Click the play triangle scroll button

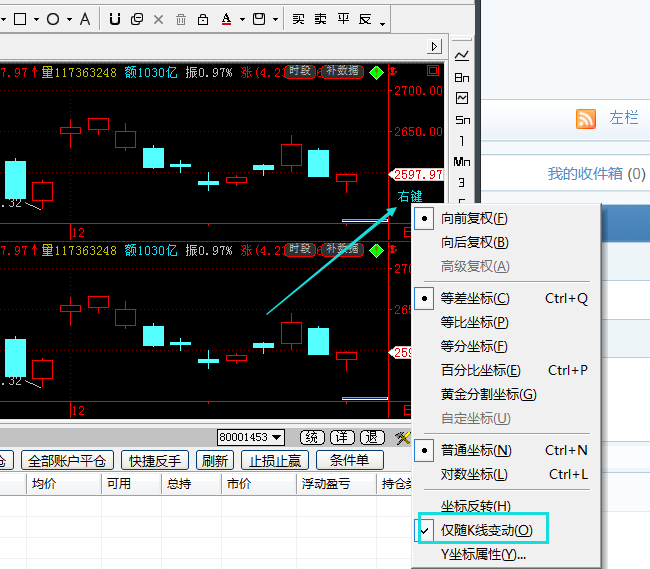coord(434,46)
